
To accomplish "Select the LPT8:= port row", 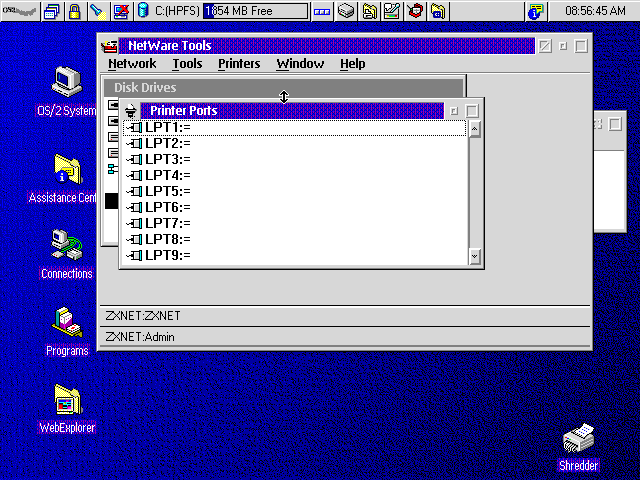I will point(294,239).
